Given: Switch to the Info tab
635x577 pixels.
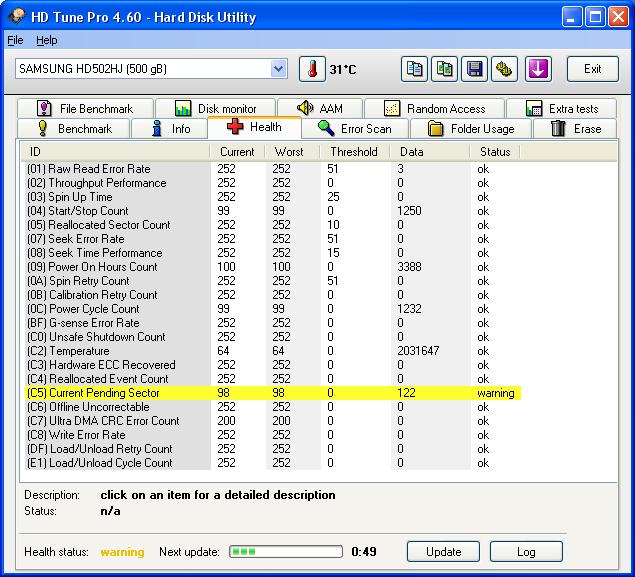Looking at the screenshot, I should 170,129.
